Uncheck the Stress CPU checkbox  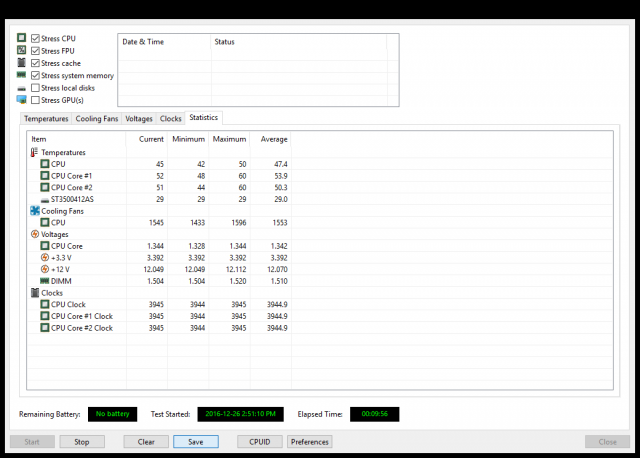point(36,38)
